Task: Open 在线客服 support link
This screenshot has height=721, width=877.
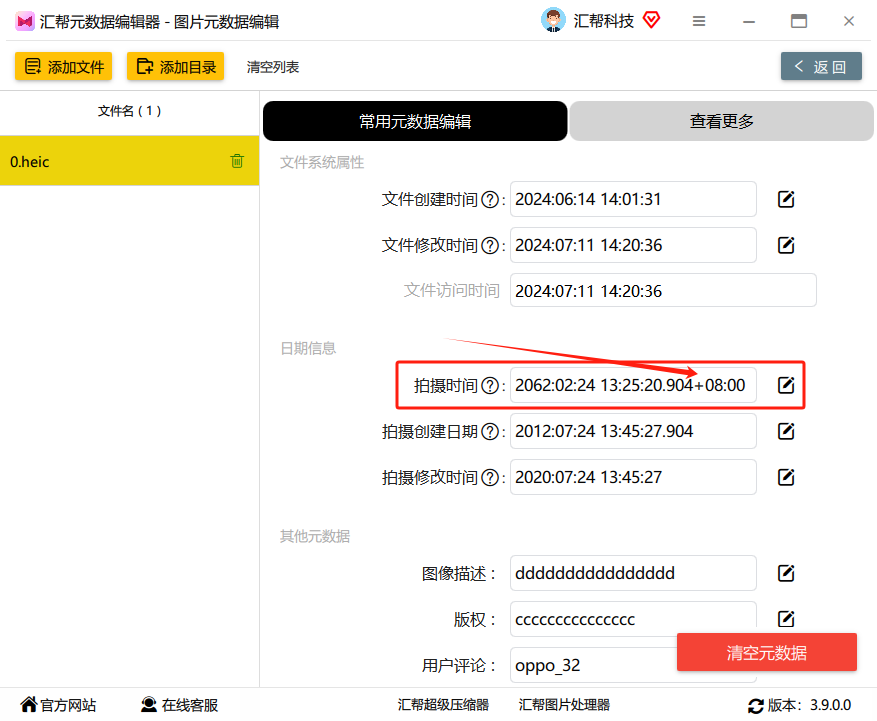Action: (x=179, y=705)
